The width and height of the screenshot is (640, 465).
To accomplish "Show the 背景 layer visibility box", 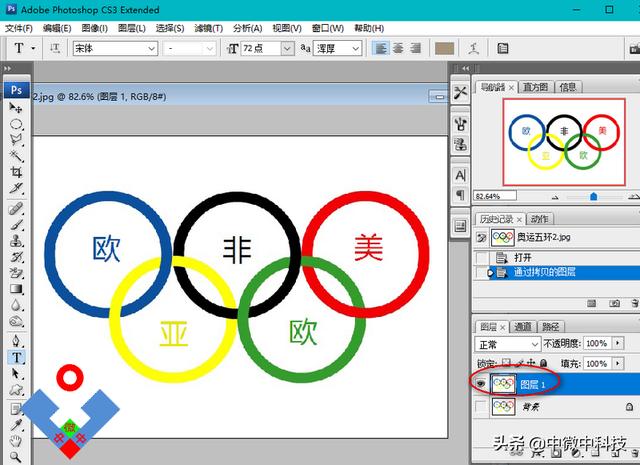I will 482,407.
